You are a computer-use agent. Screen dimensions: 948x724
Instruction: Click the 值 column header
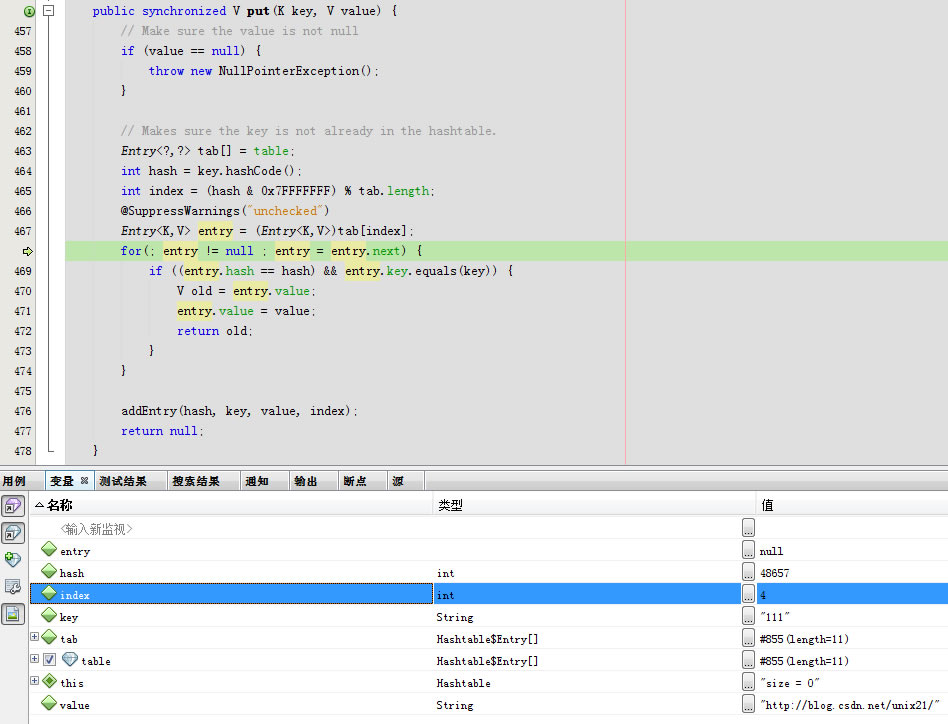tap(852, 505)
